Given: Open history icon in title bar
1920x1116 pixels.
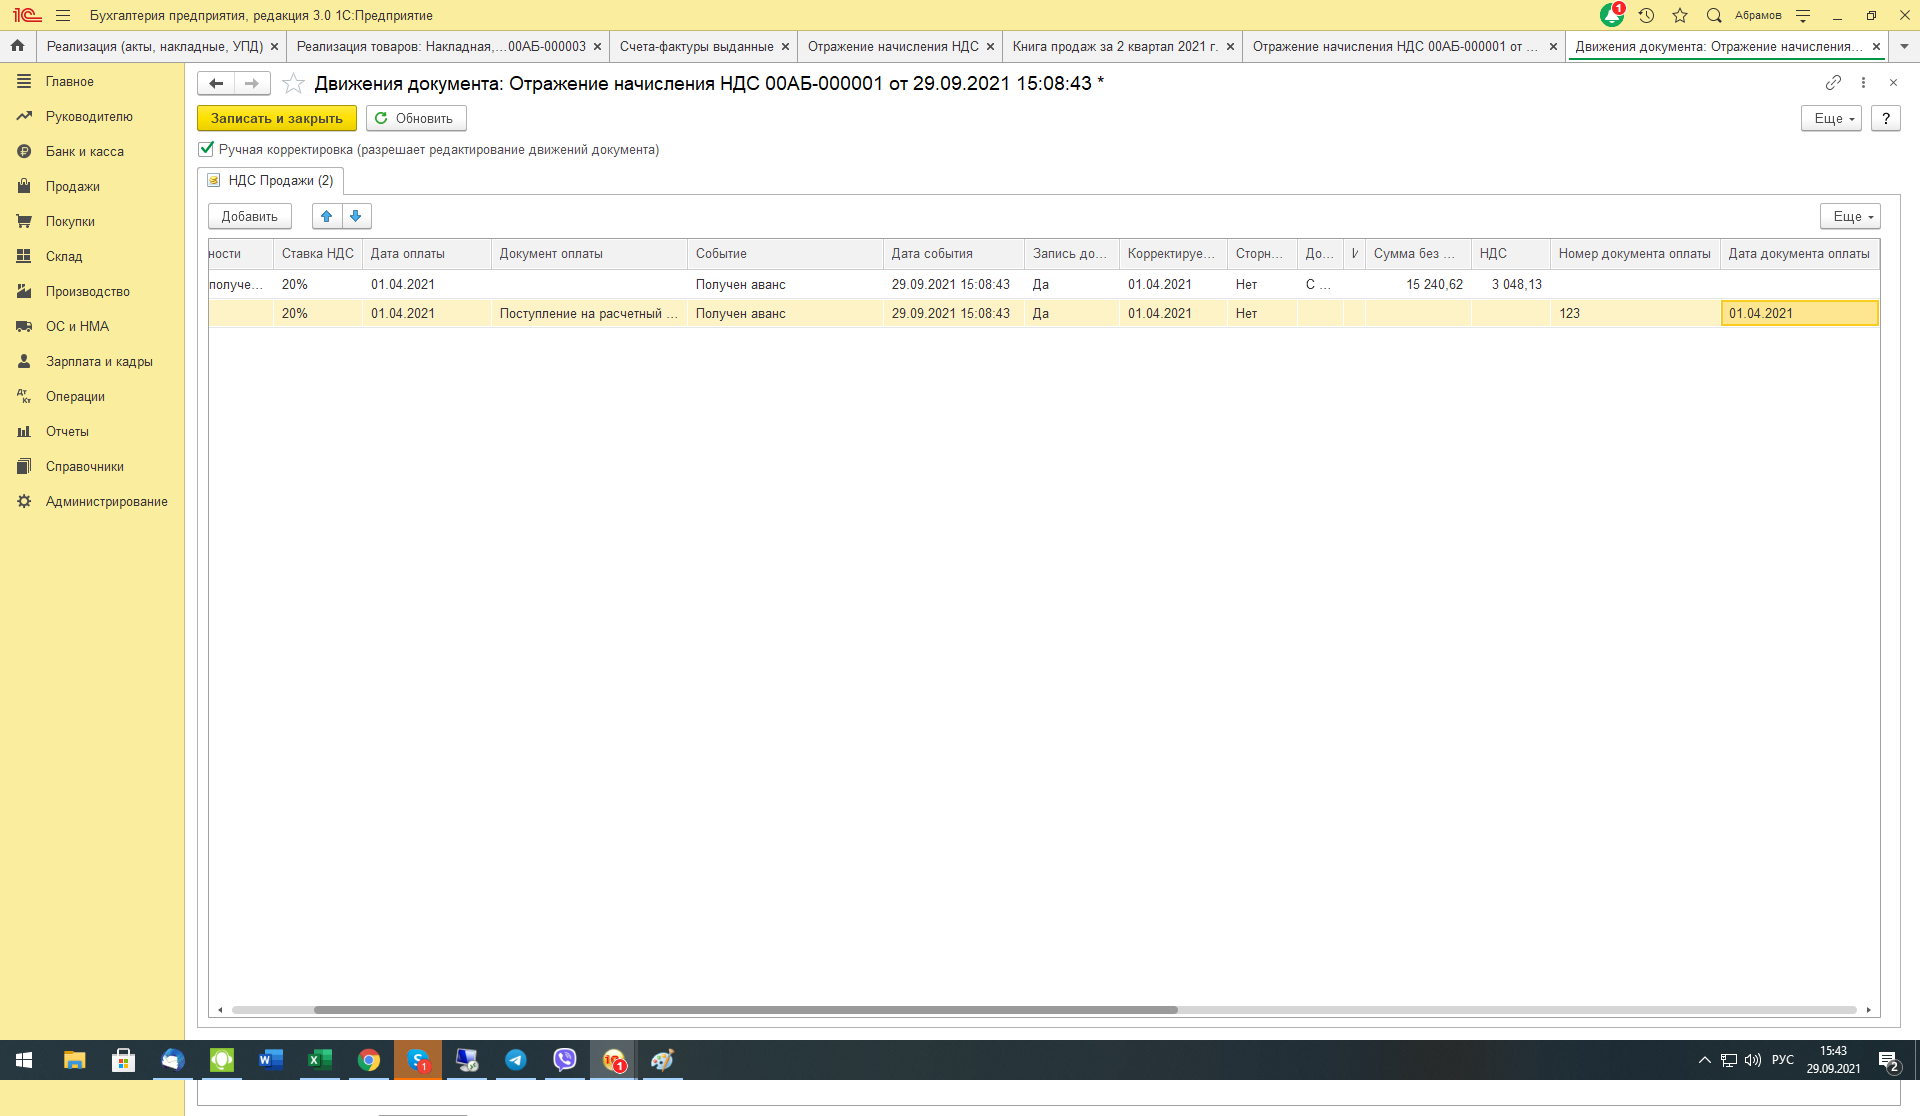Looking at the screenshot, I should (x=1646, y=15).
